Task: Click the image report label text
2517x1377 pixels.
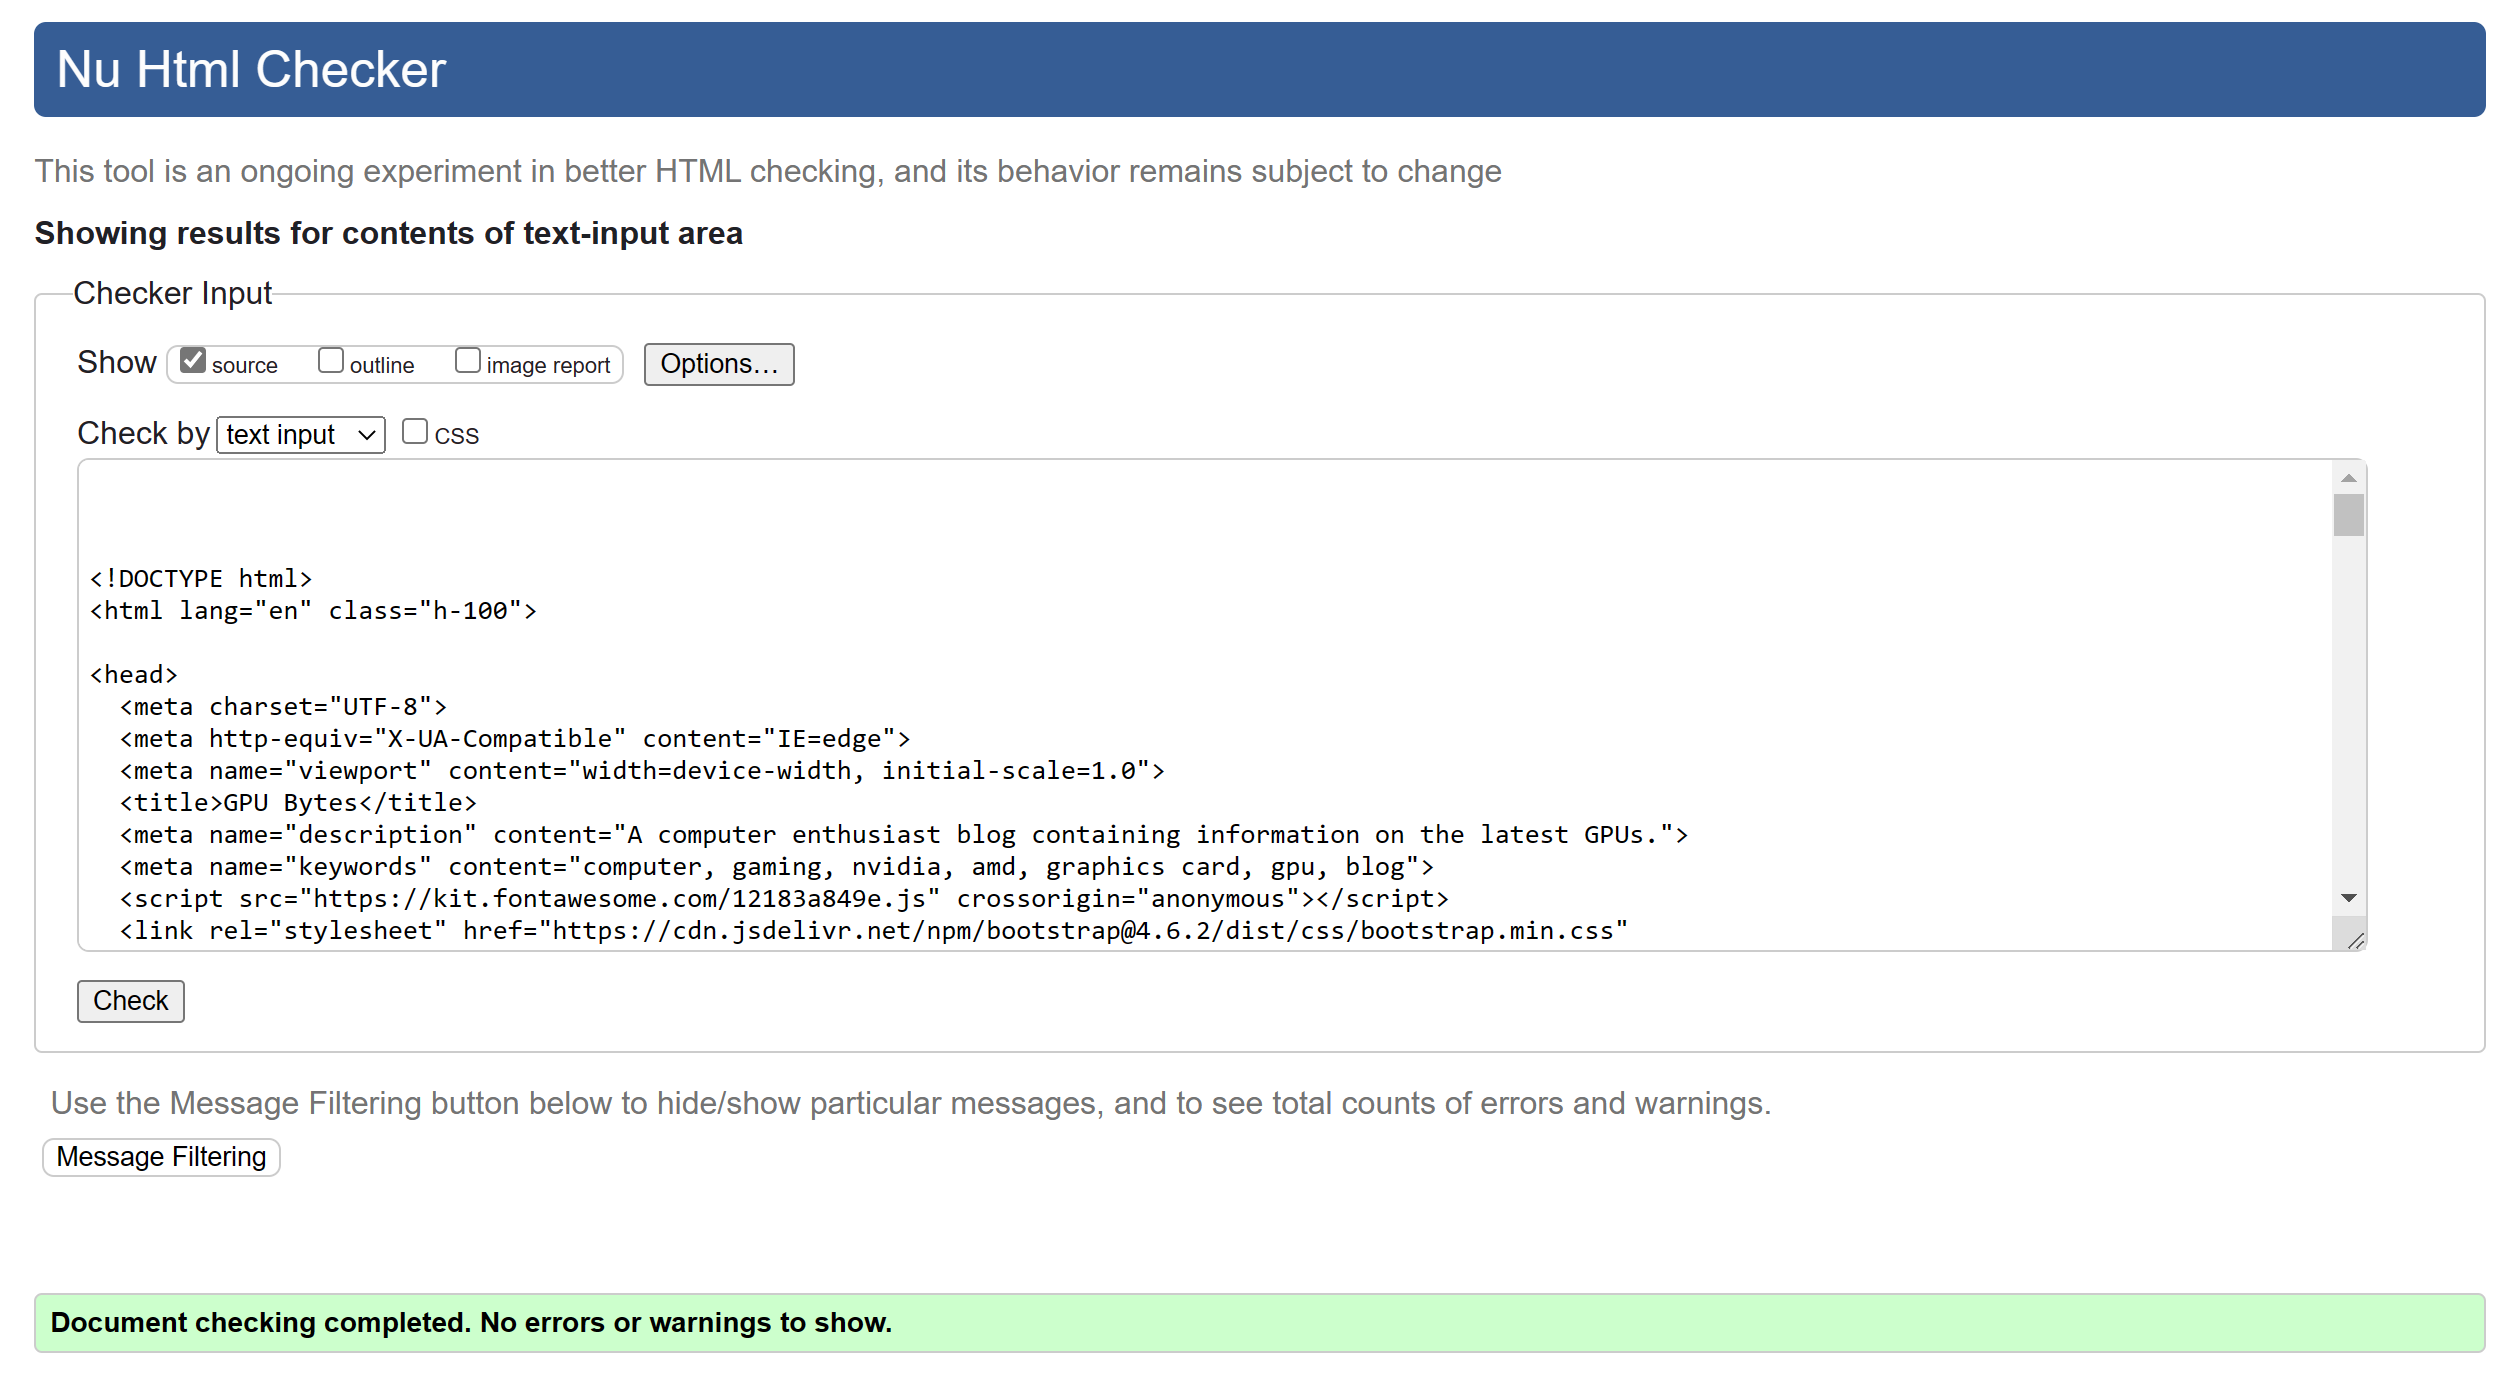Action: point(547,366)
